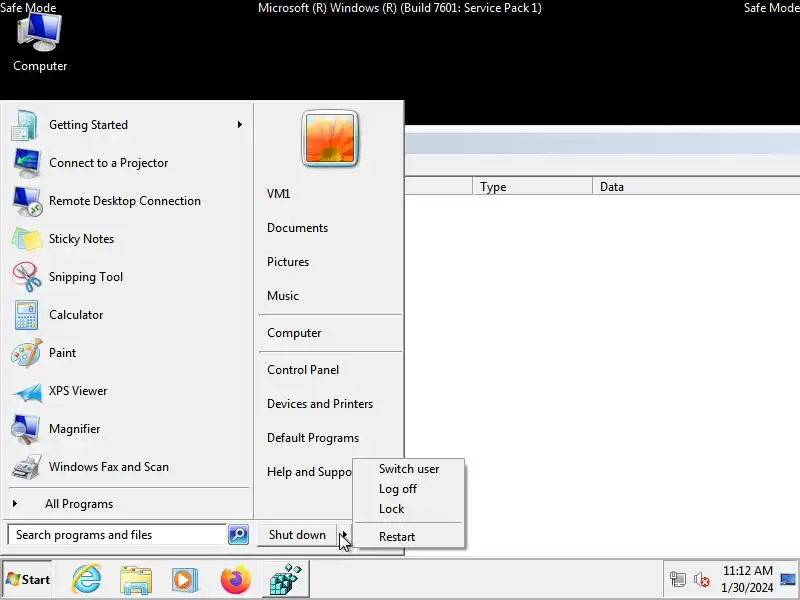Launch Remote Desktop Connection text label
Image resolution: width=800 pixels, height=600 pixels.
point(125,201)
